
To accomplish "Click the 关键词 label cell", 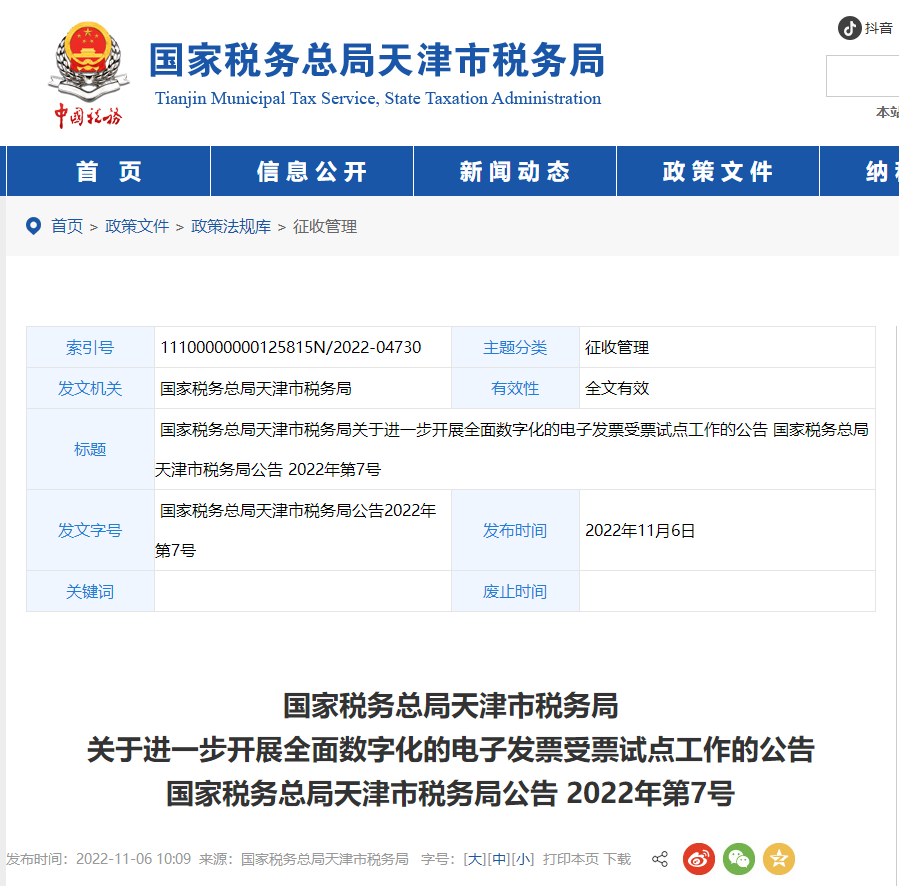I will pos(90,591).
